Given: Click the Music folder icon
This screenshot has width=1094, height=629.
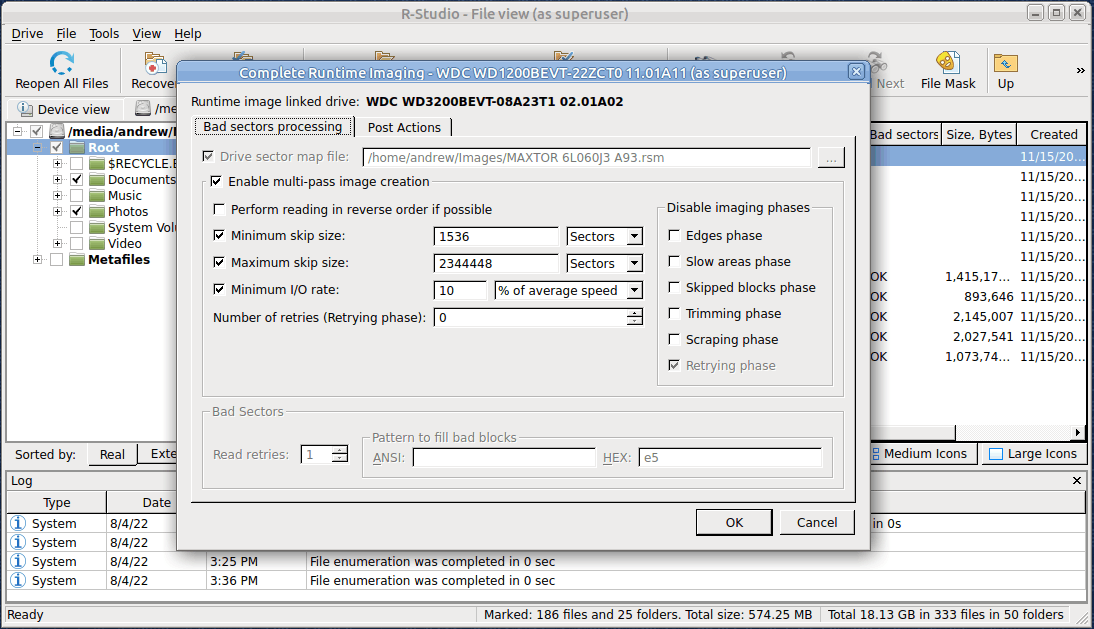Looking at the screenshot, I should coord(97,195).
